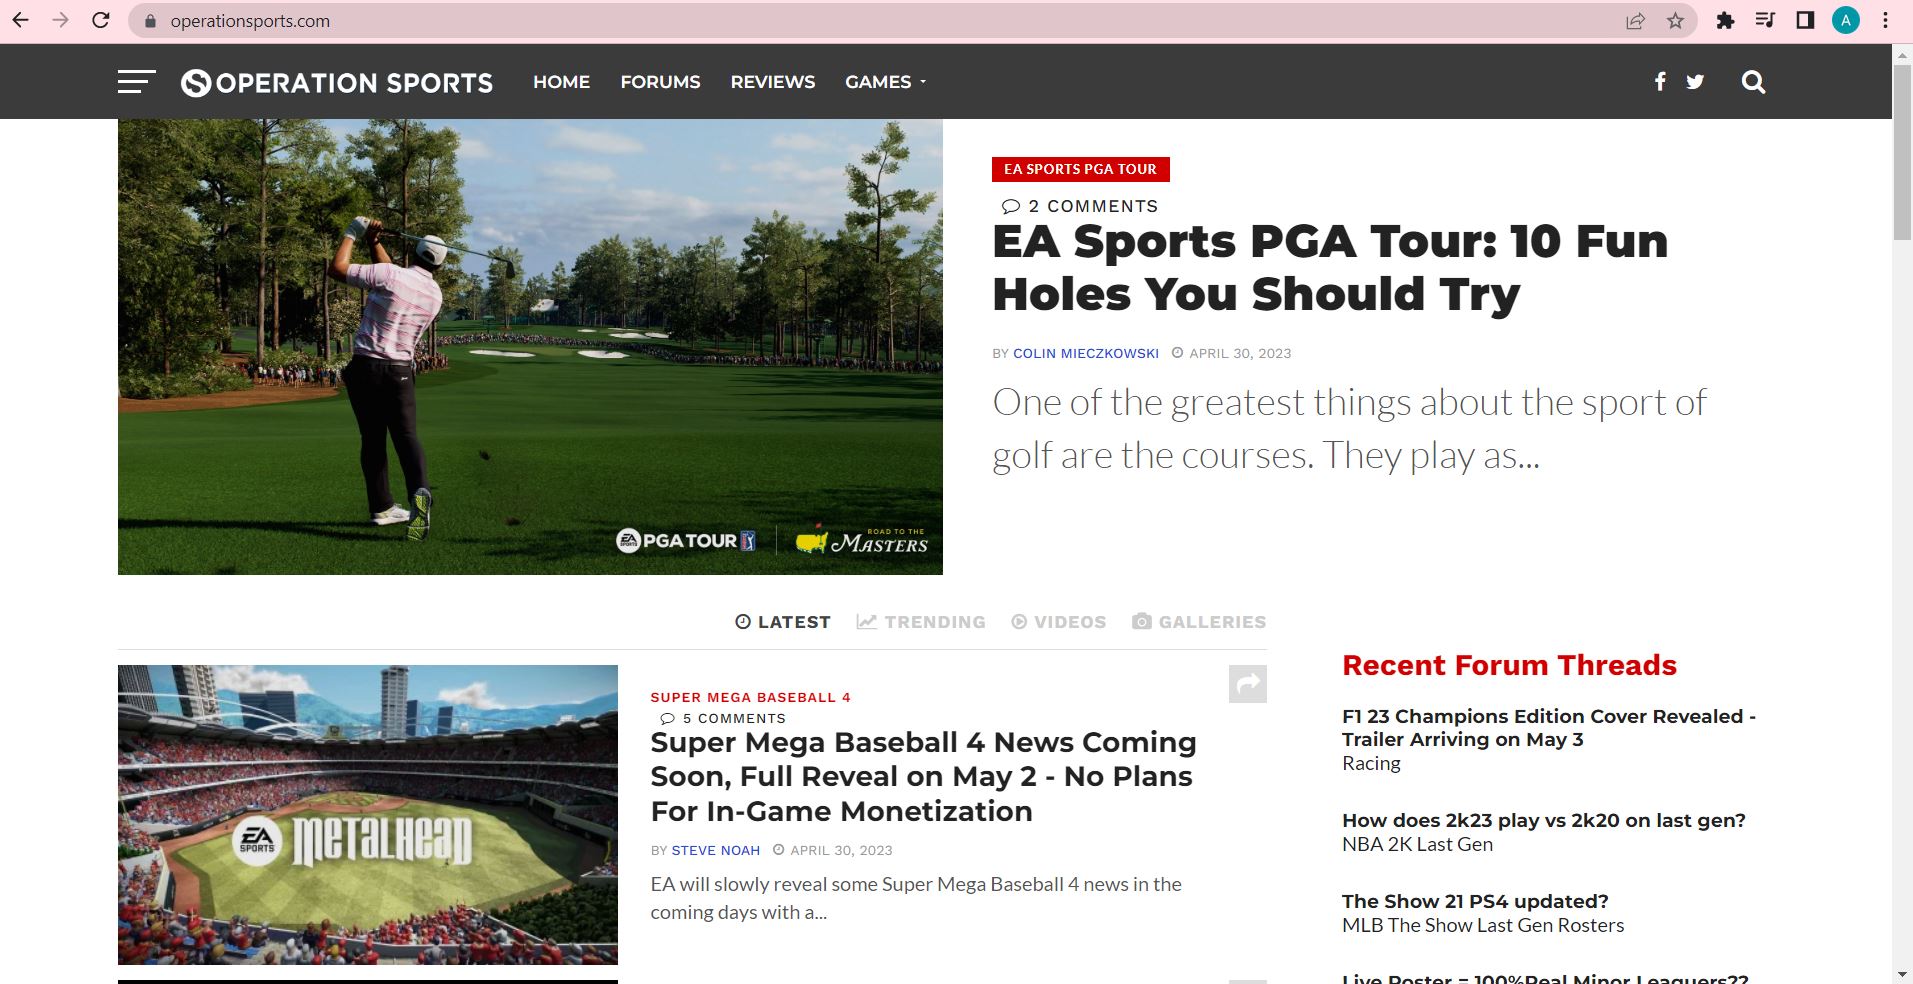1913x984 pixels.
Task: Click the padlock site info icon
Action: pyautogui.click(x=151, y=21)
